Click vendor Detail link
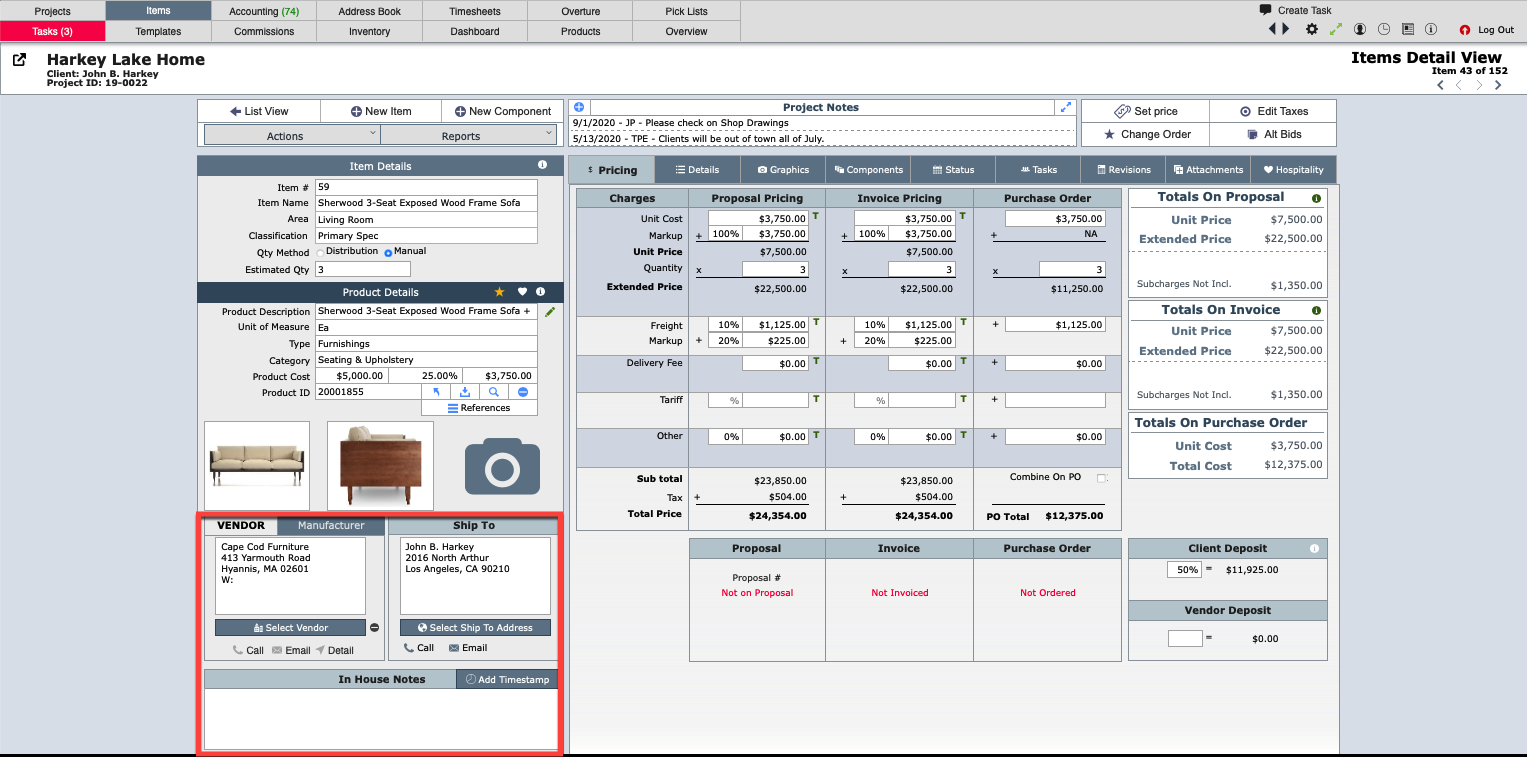 pos(335,650)
